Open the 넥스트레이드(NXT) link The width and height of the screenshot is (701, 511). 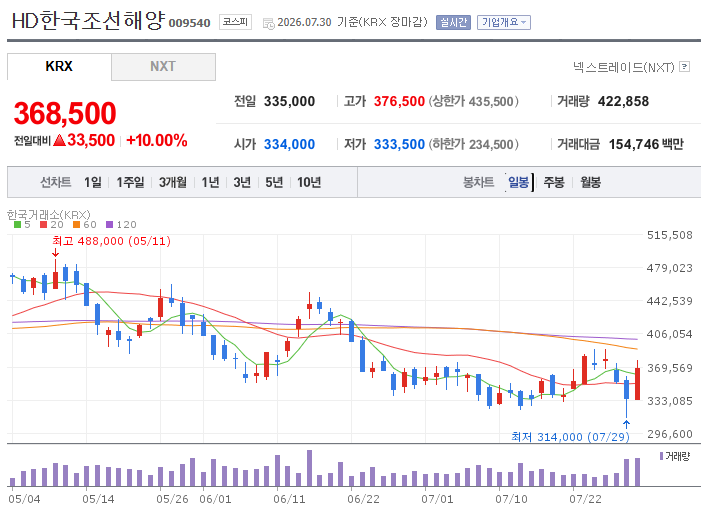(624, 67)
